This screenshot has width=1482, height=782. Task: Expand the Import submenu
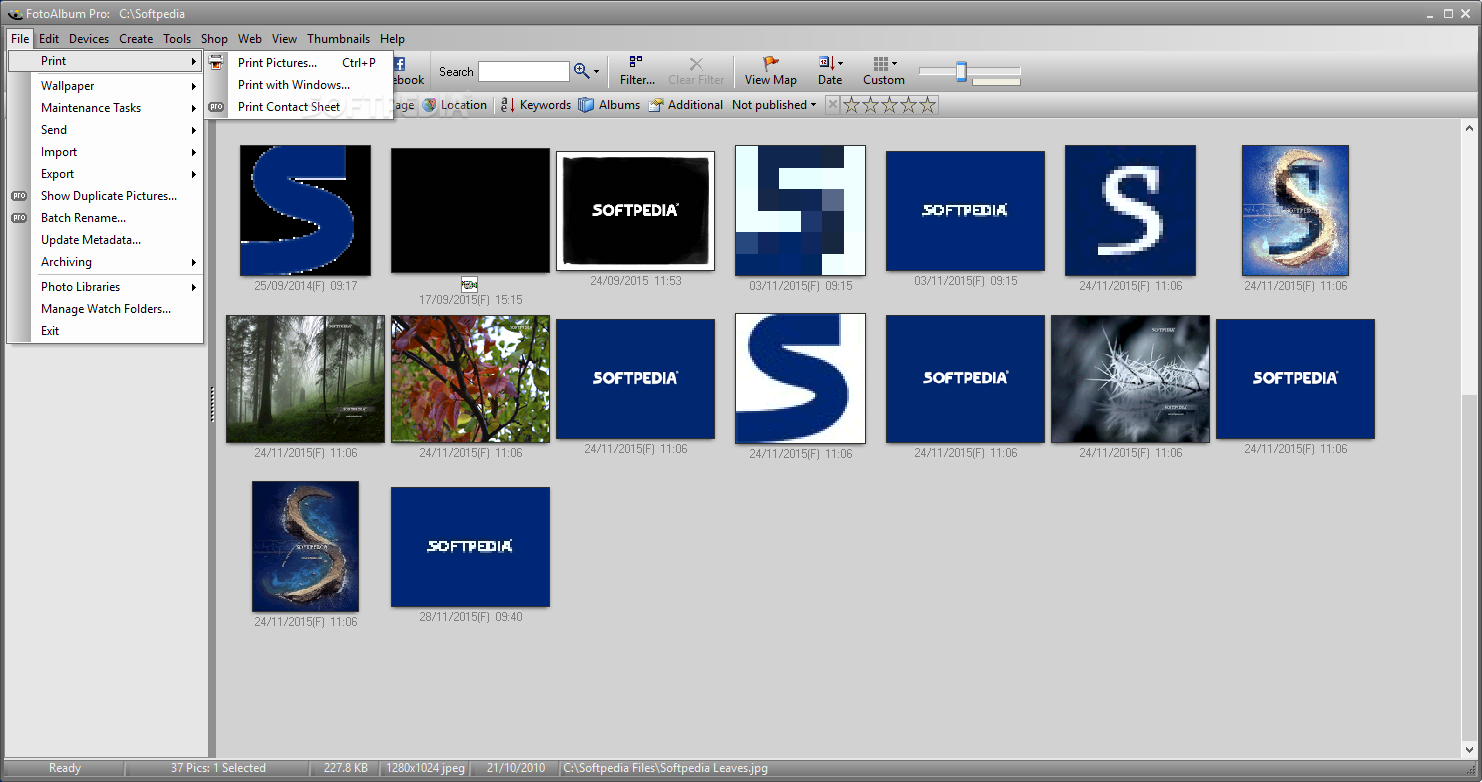tap(105, 152)
